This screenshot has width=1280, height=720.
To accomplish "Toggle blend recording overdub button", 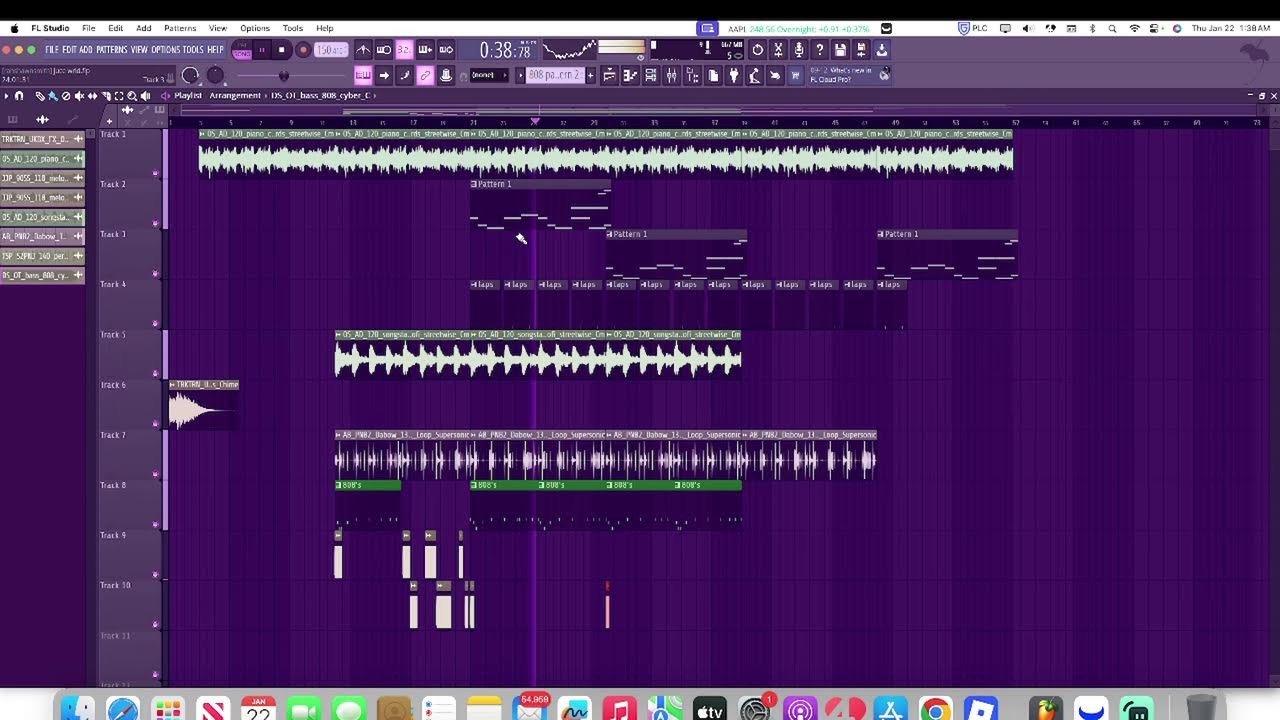I will click(x=425, y=49).
